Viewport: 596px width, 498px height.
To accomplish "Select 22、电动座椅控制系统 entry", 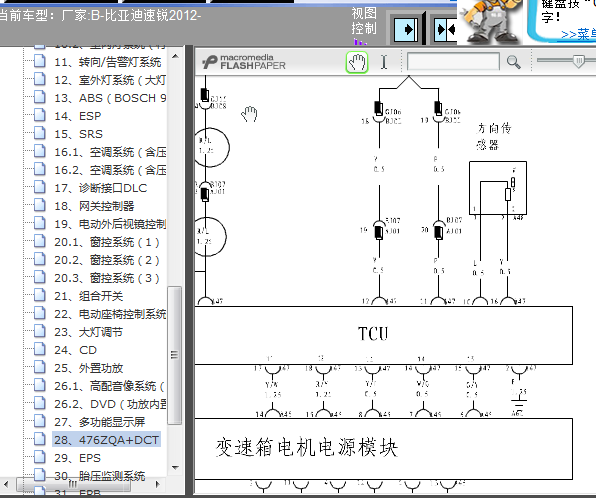I will (x=110, y=314).
